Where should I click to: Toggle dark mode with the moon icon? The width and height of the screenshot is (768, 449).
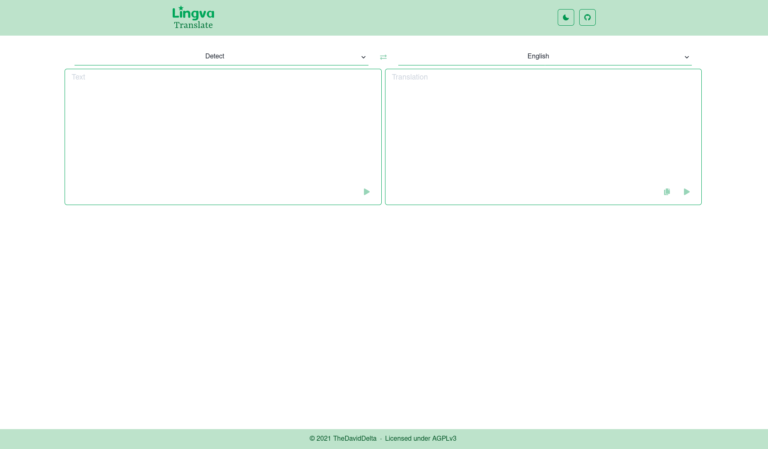pos(566,17)
